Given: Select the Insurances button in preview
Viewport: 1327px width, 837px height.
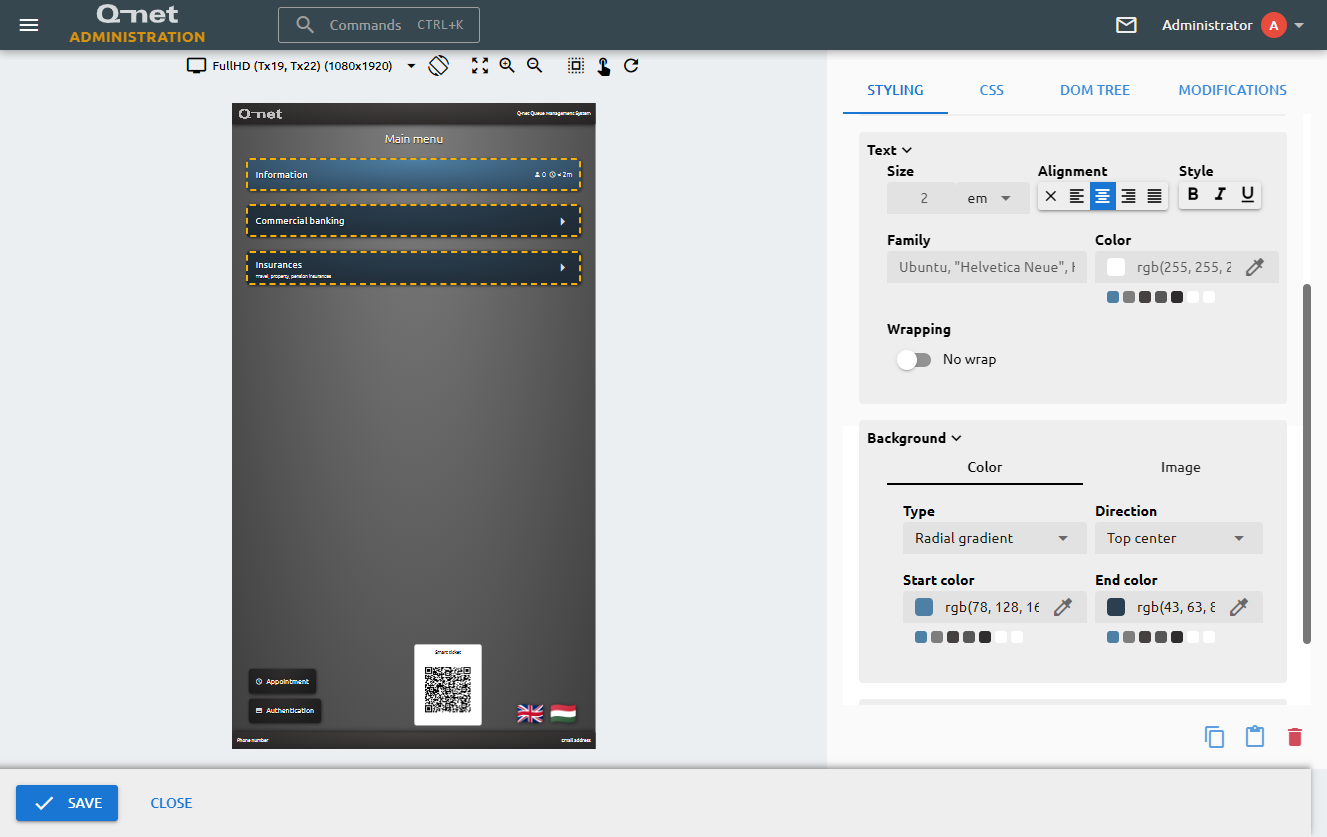Looking at the screenshot, I should click(x=413, y=268).
